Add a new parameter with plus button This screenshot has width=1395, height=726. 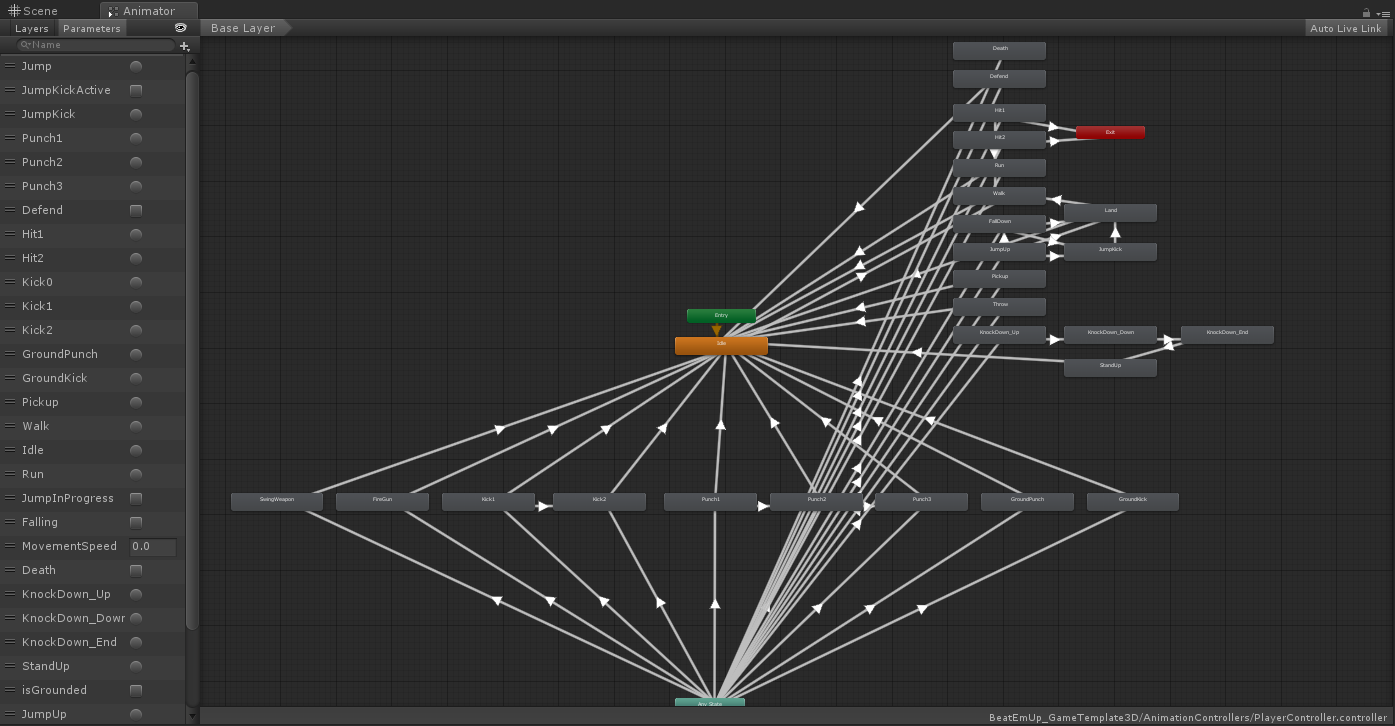(184, 46)
